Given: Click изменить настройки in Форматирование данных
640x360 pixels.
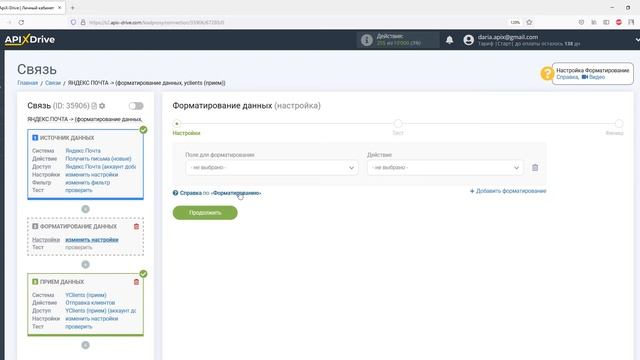Looking at the screenshot, I should (x=92, y=240).
